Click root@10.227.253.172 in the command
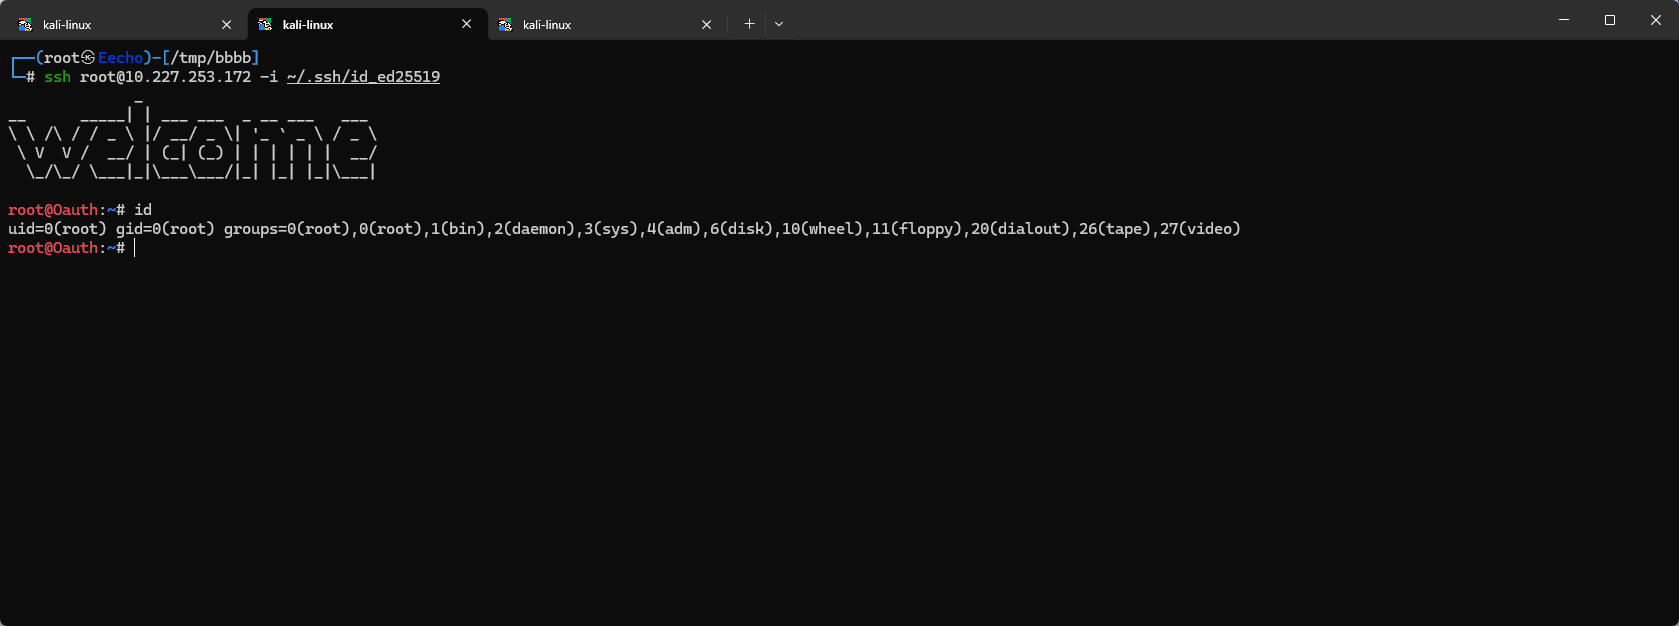This screenshot has width=1679, height=626. point(165,77)
